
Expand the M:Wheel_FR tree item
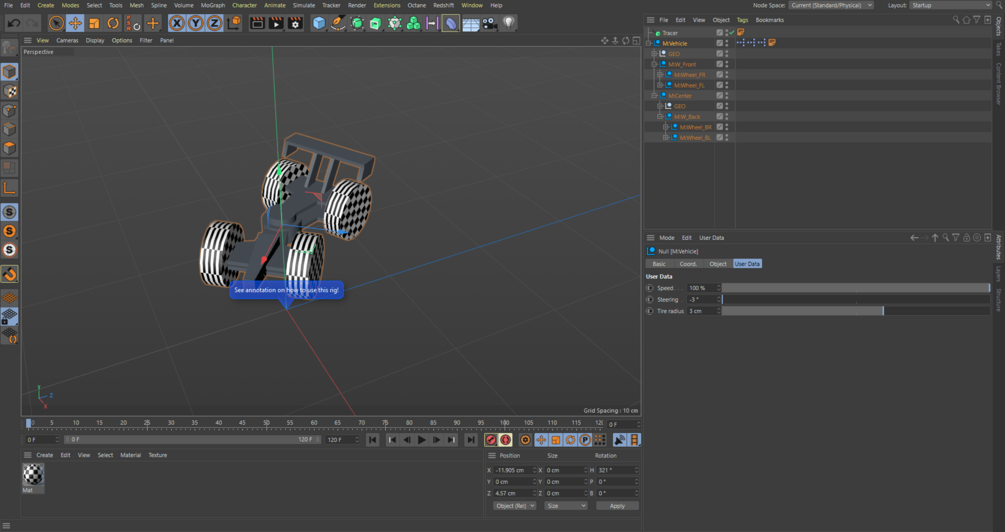pyautogui.click(x=660, y=75)
